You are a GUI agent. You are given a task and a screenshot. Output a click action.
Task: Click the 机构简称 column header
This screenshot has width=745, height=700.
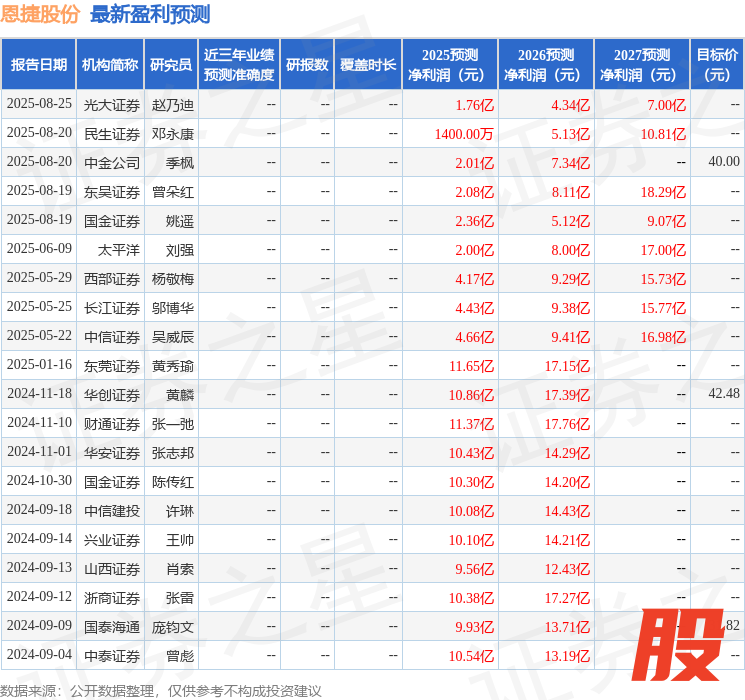pos(110,65)
